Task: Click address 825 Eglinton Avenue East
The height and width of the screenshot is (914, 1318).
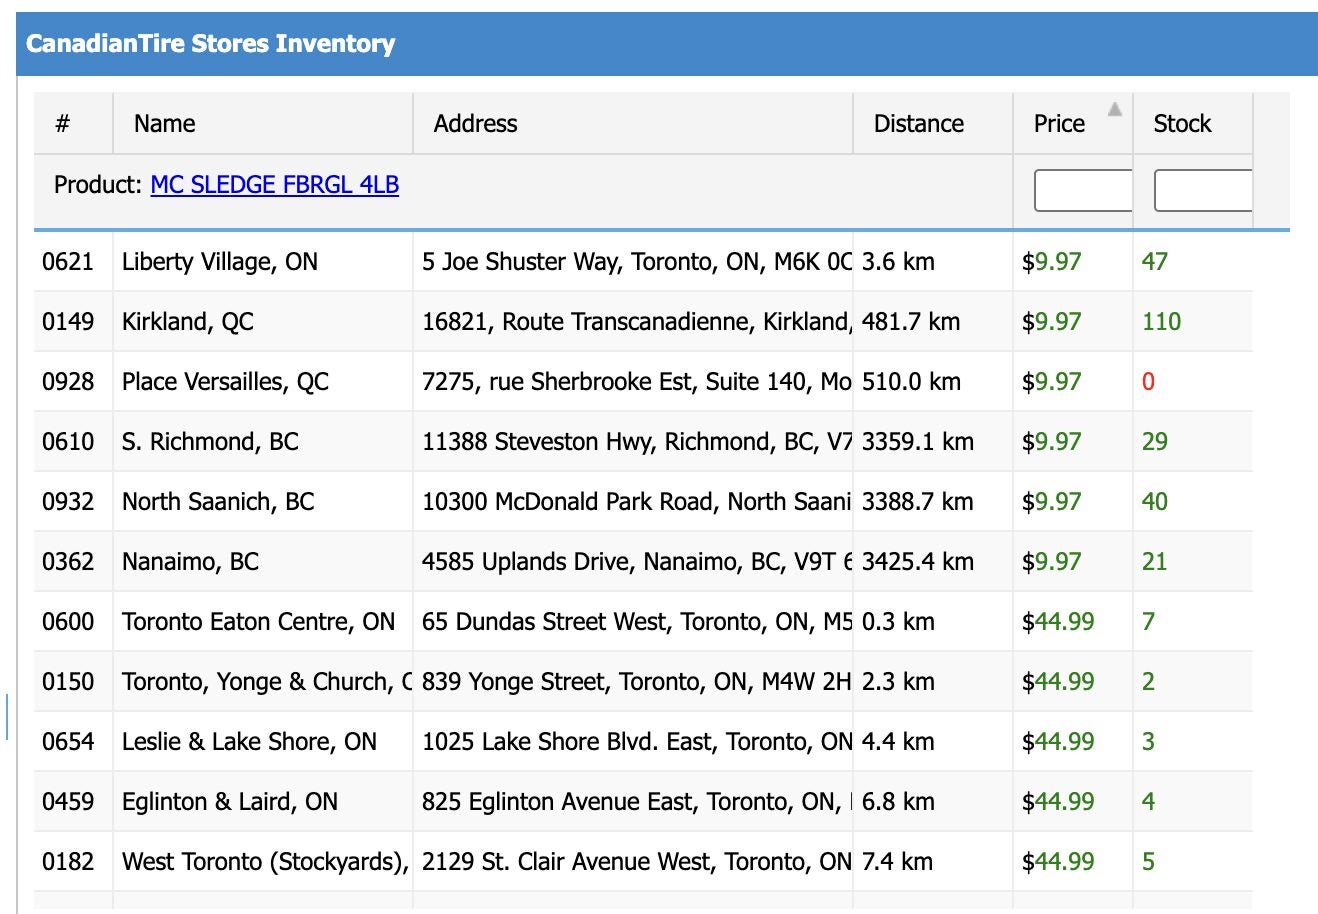Action: click(637, 802)
